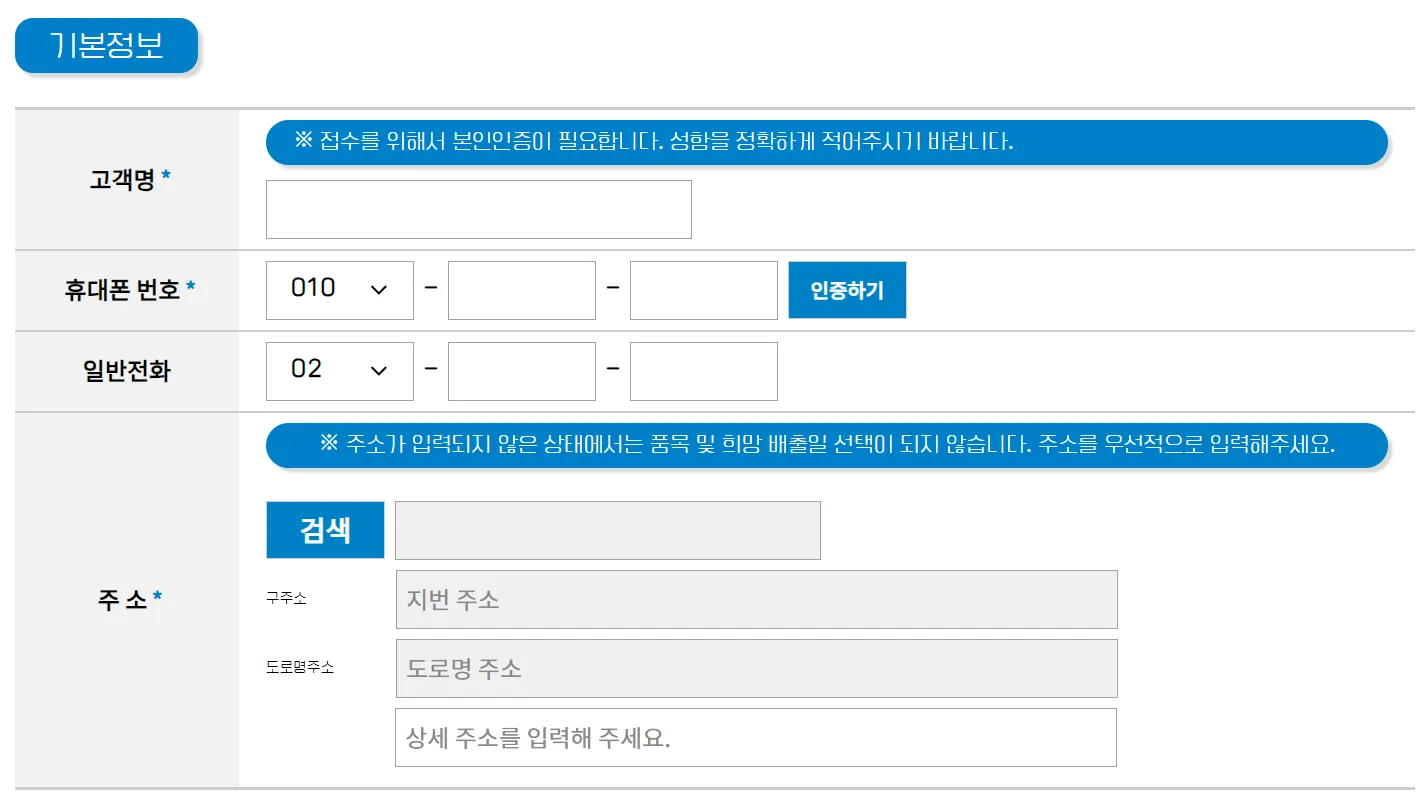Click the 도로명주소 field label
Viewport: 1428px width, 802px height.
click(x=299, y=668)
